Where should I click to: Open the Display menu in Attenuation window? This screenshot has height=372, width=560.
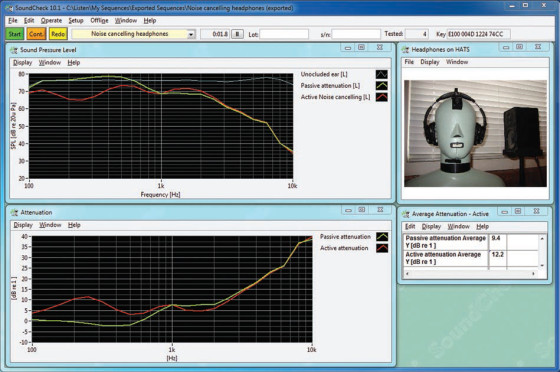(23, 225)
